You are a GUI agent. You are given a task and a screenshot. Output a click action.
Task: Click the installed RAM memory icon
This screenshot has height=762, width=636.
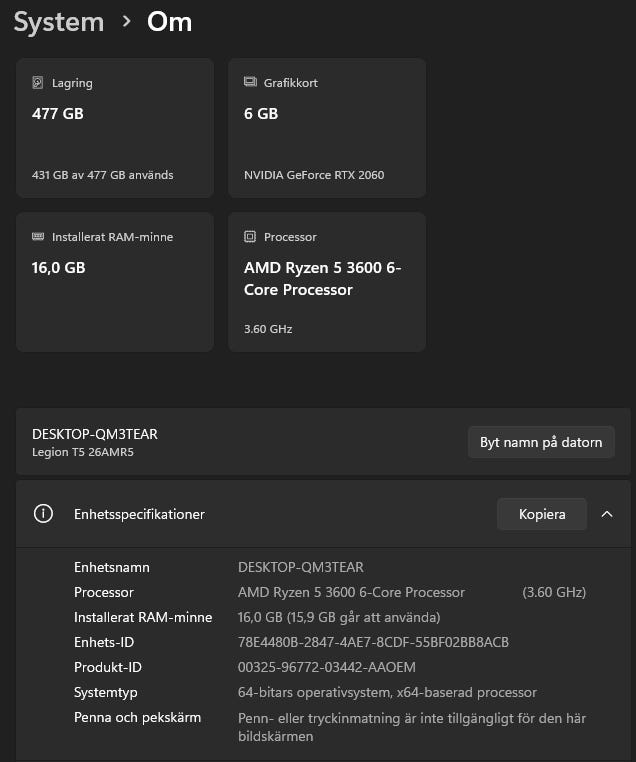coord(38,237)
